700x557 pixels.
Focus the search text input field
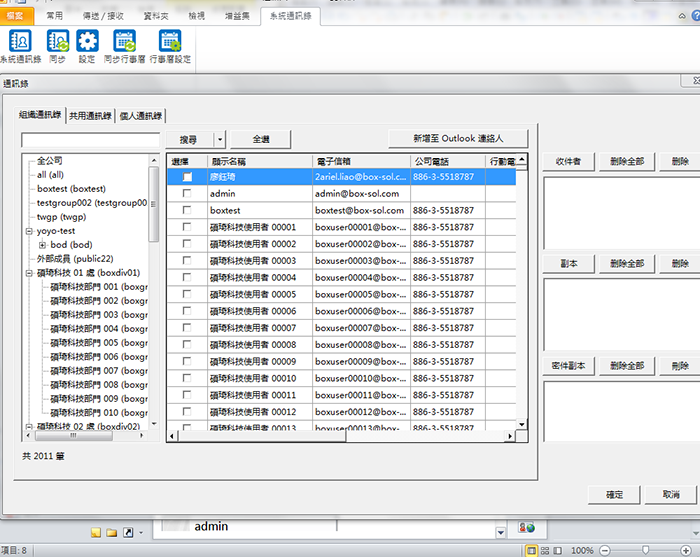click(x=90, y=140)
